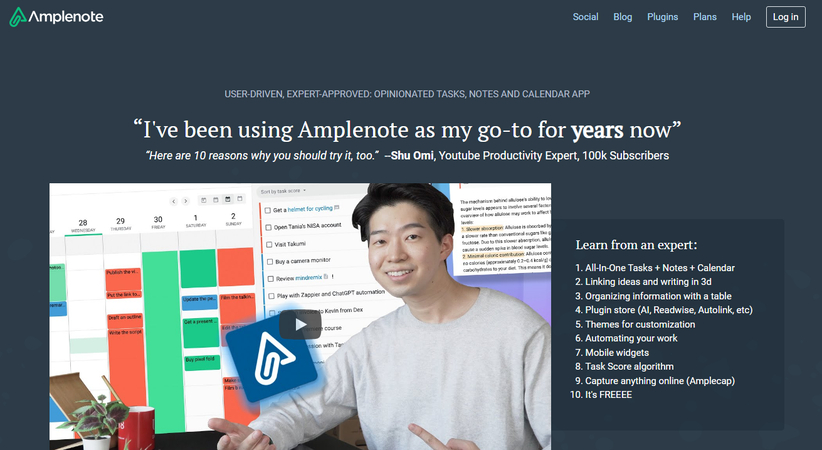Click the Amplenote logo in header

click(x=56, y=17)
